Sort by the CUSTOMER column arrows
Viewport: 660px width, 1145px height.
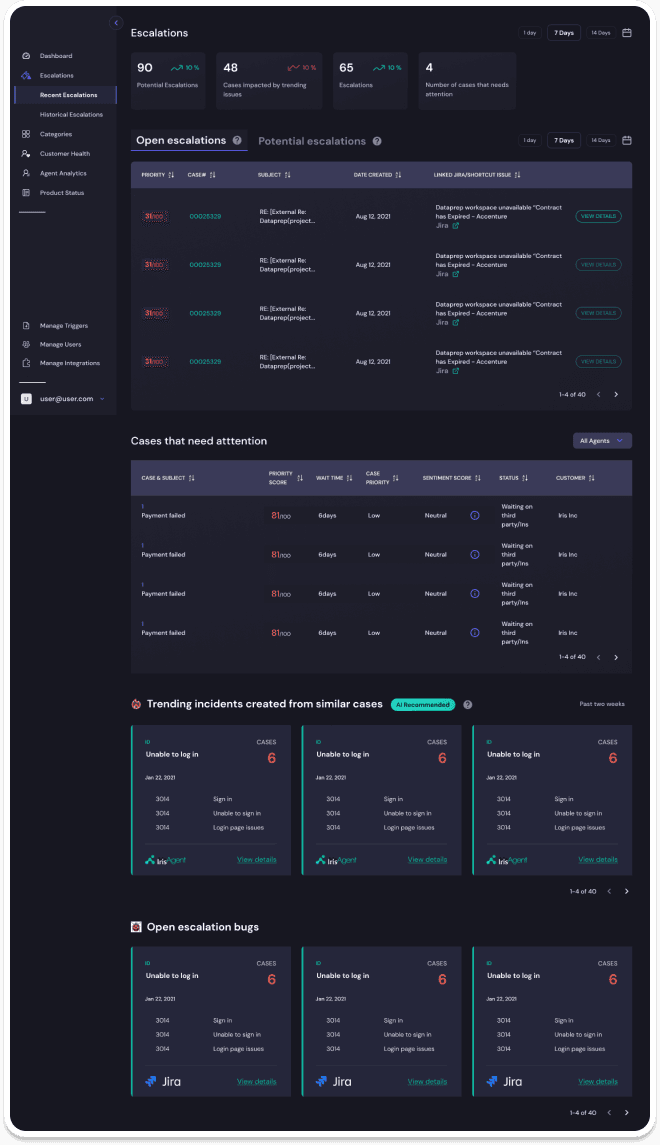click(x=592, y=478)
